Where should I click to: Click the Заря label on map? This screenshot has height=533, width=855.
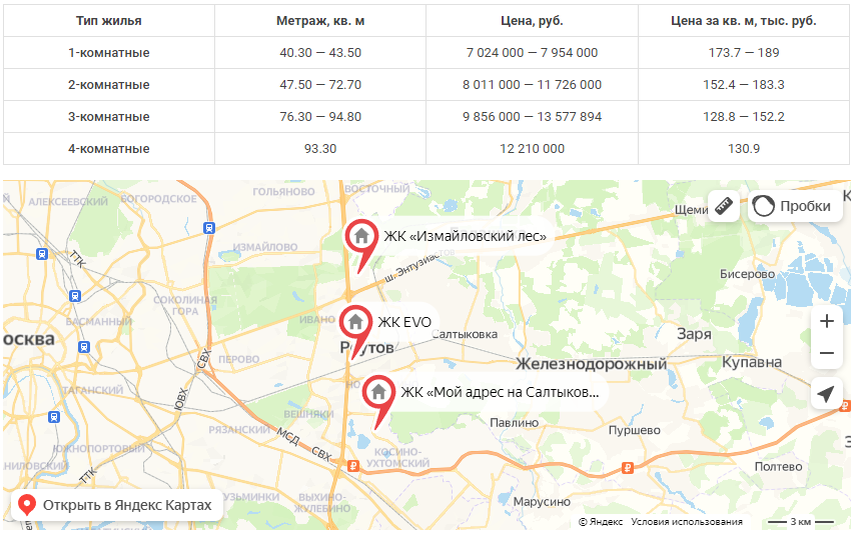point(694,333)
